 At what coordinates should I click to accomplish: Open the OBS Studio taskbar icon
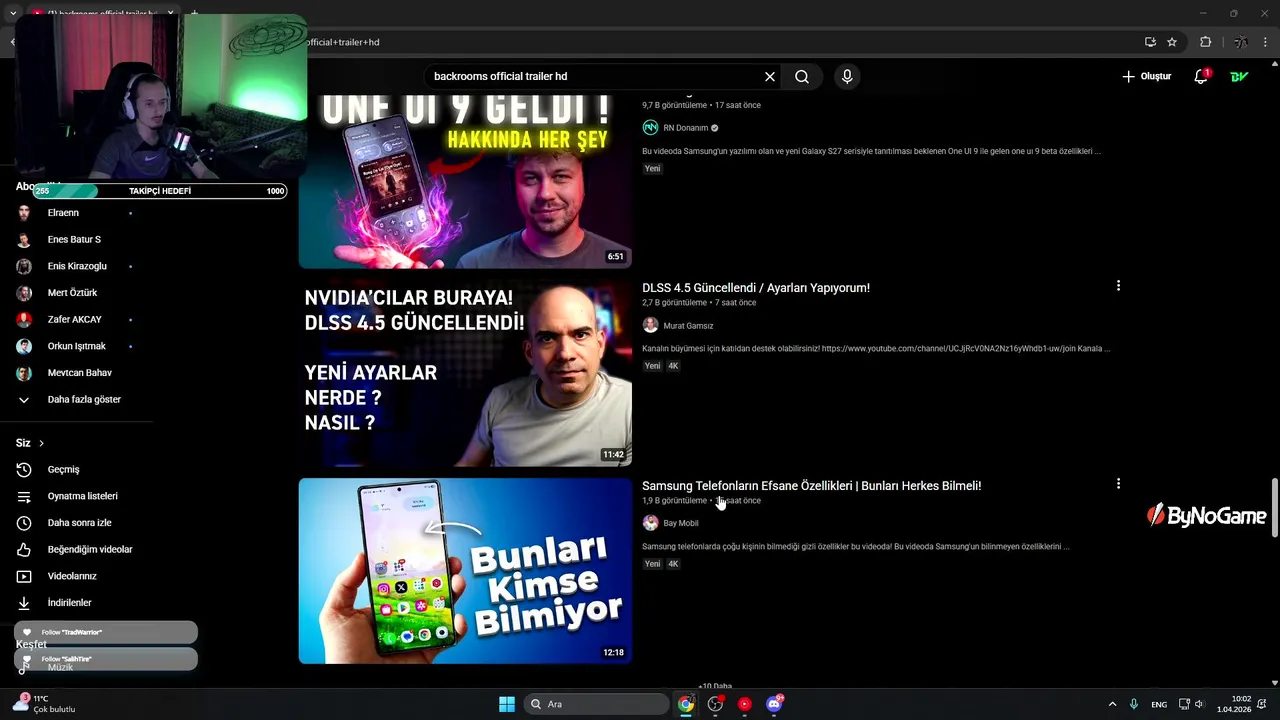[x=715, y=704]
